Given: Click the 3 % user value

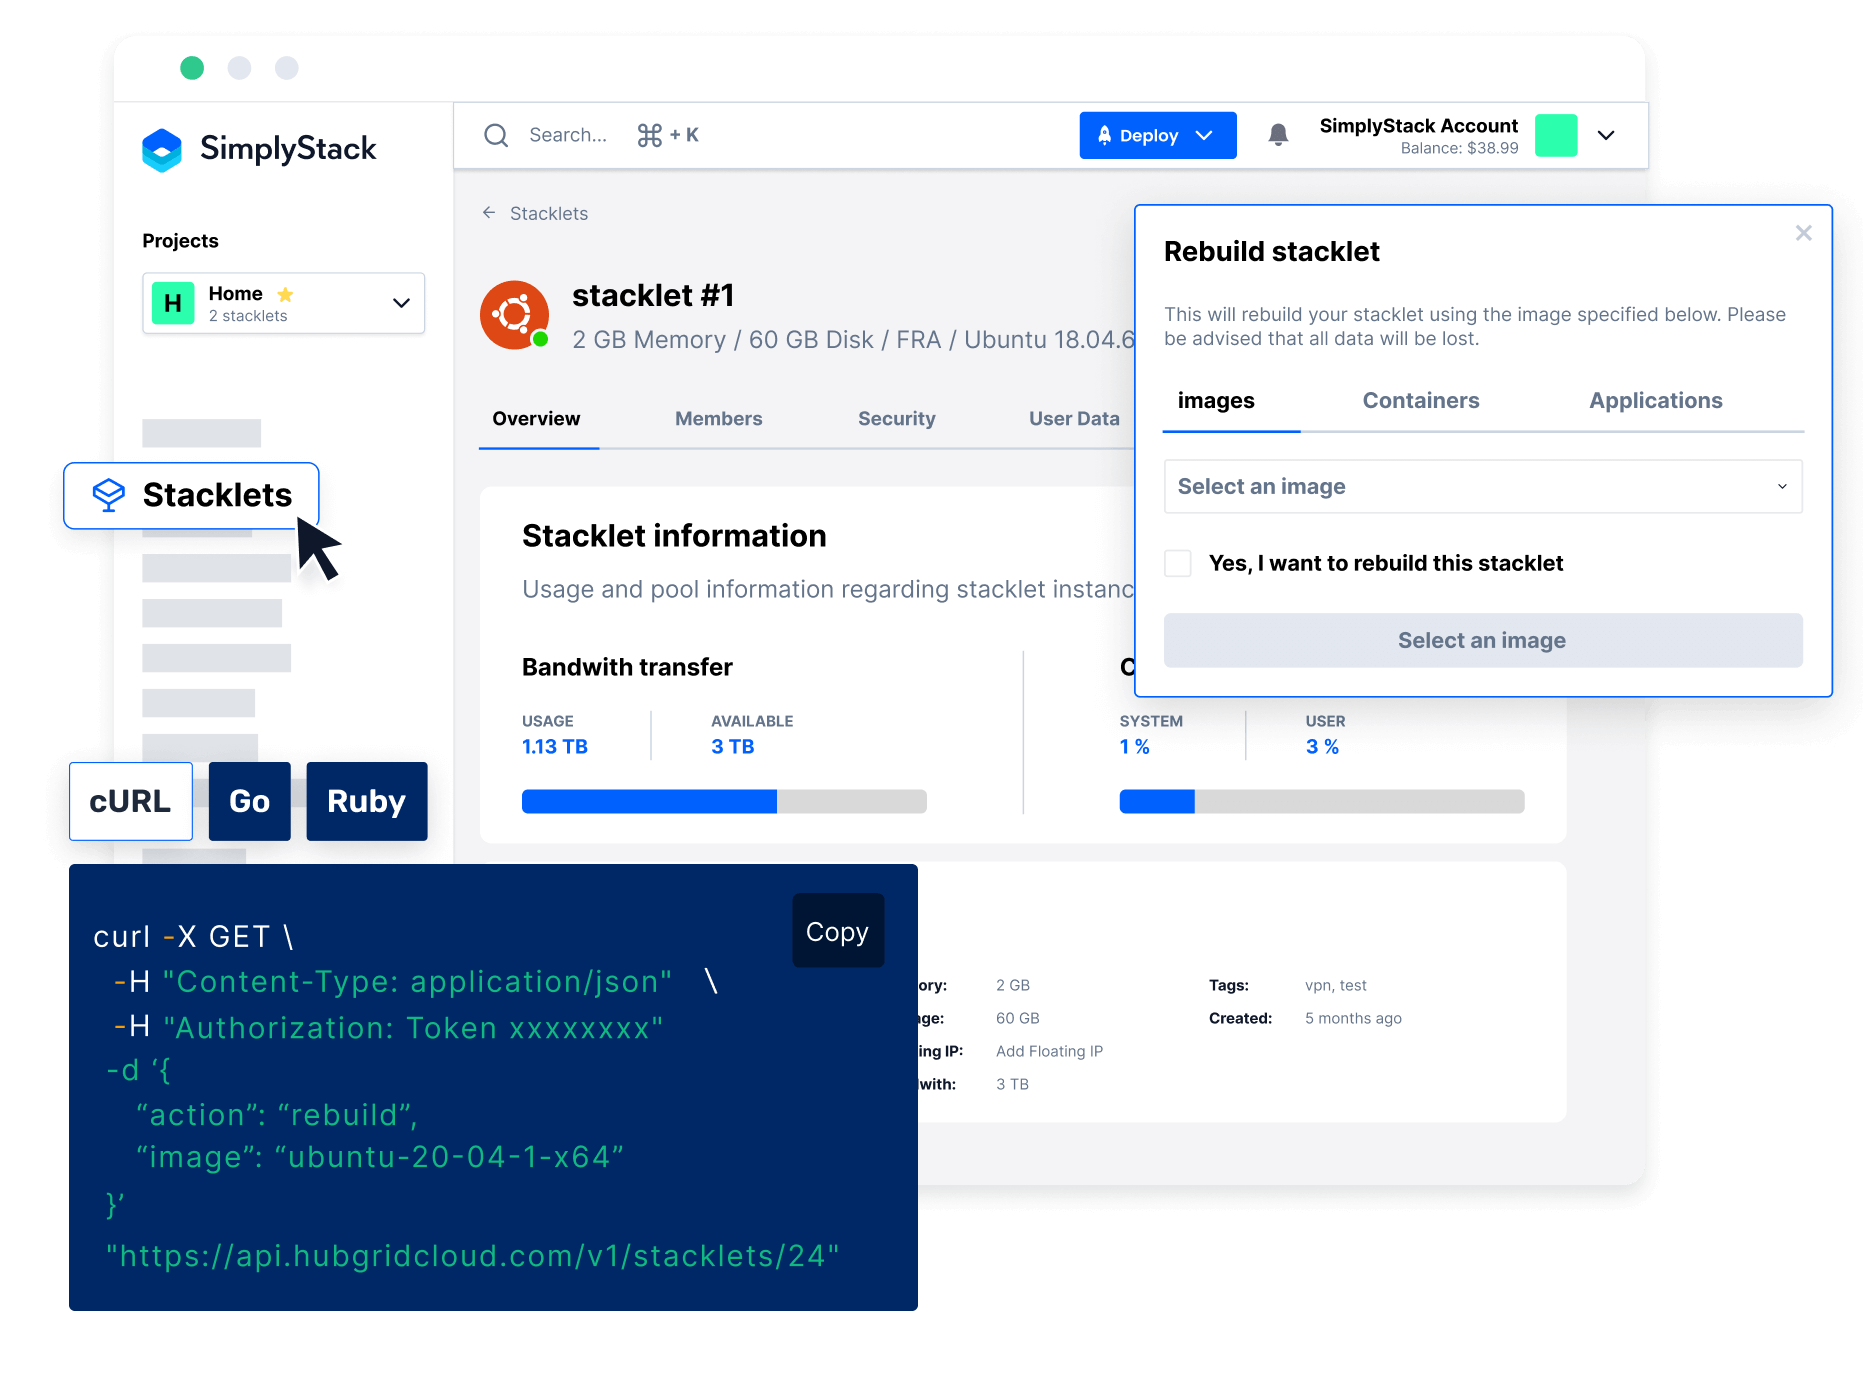Looking at the screenshot, I should [1322, 747].
